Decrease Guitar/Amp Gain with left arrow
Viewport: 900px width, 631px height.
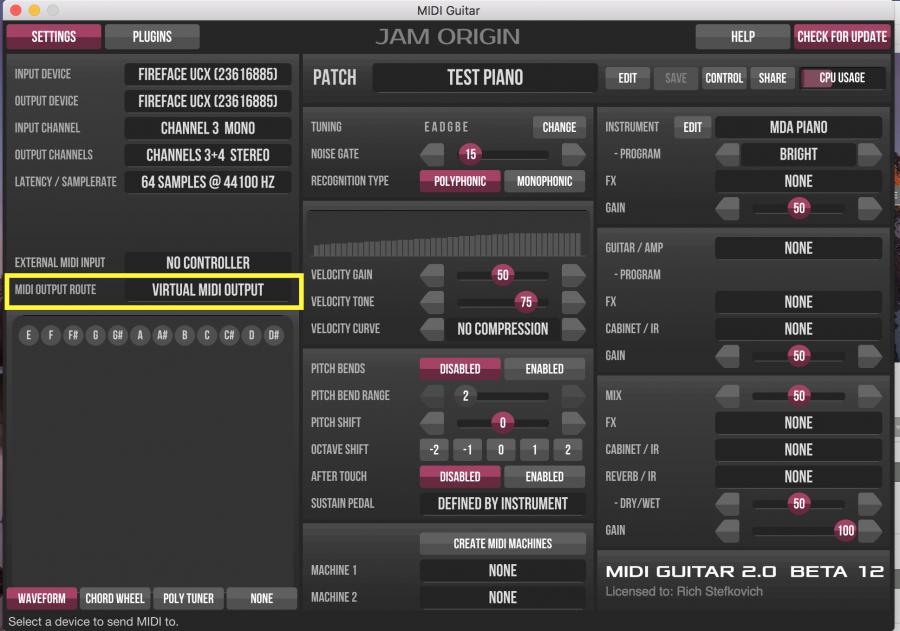(x=727, y=356)
